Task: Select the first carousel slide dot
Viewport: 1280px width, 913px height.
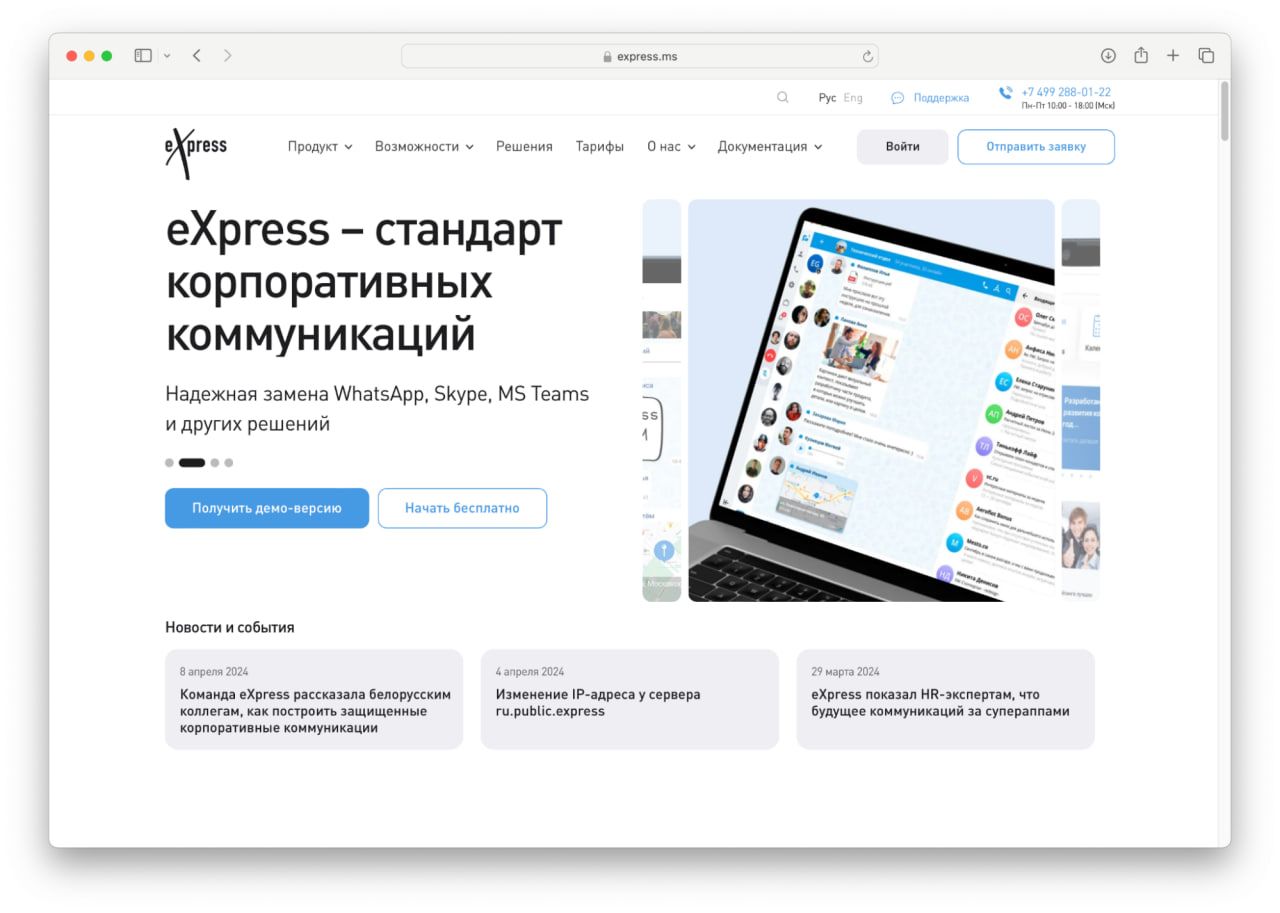Action: pyautogui.click(x=169, y=463)
